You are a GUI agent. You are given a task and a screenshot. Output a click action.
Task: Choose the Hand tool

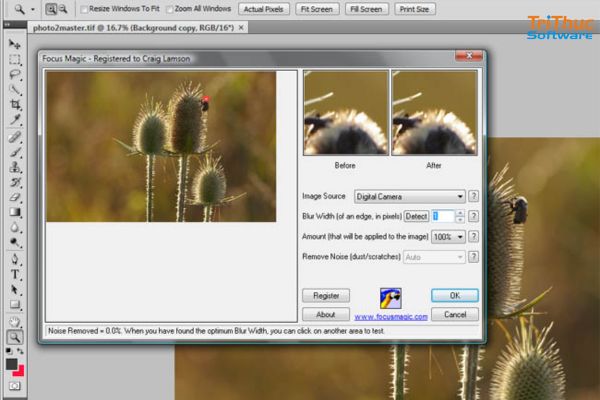15,322
